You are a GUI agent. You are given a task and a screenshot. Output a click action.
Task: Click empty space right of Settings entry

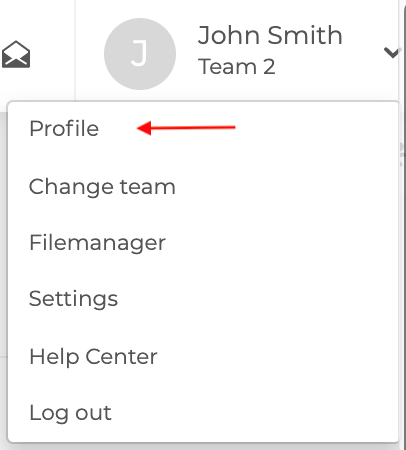coord(257,299)
